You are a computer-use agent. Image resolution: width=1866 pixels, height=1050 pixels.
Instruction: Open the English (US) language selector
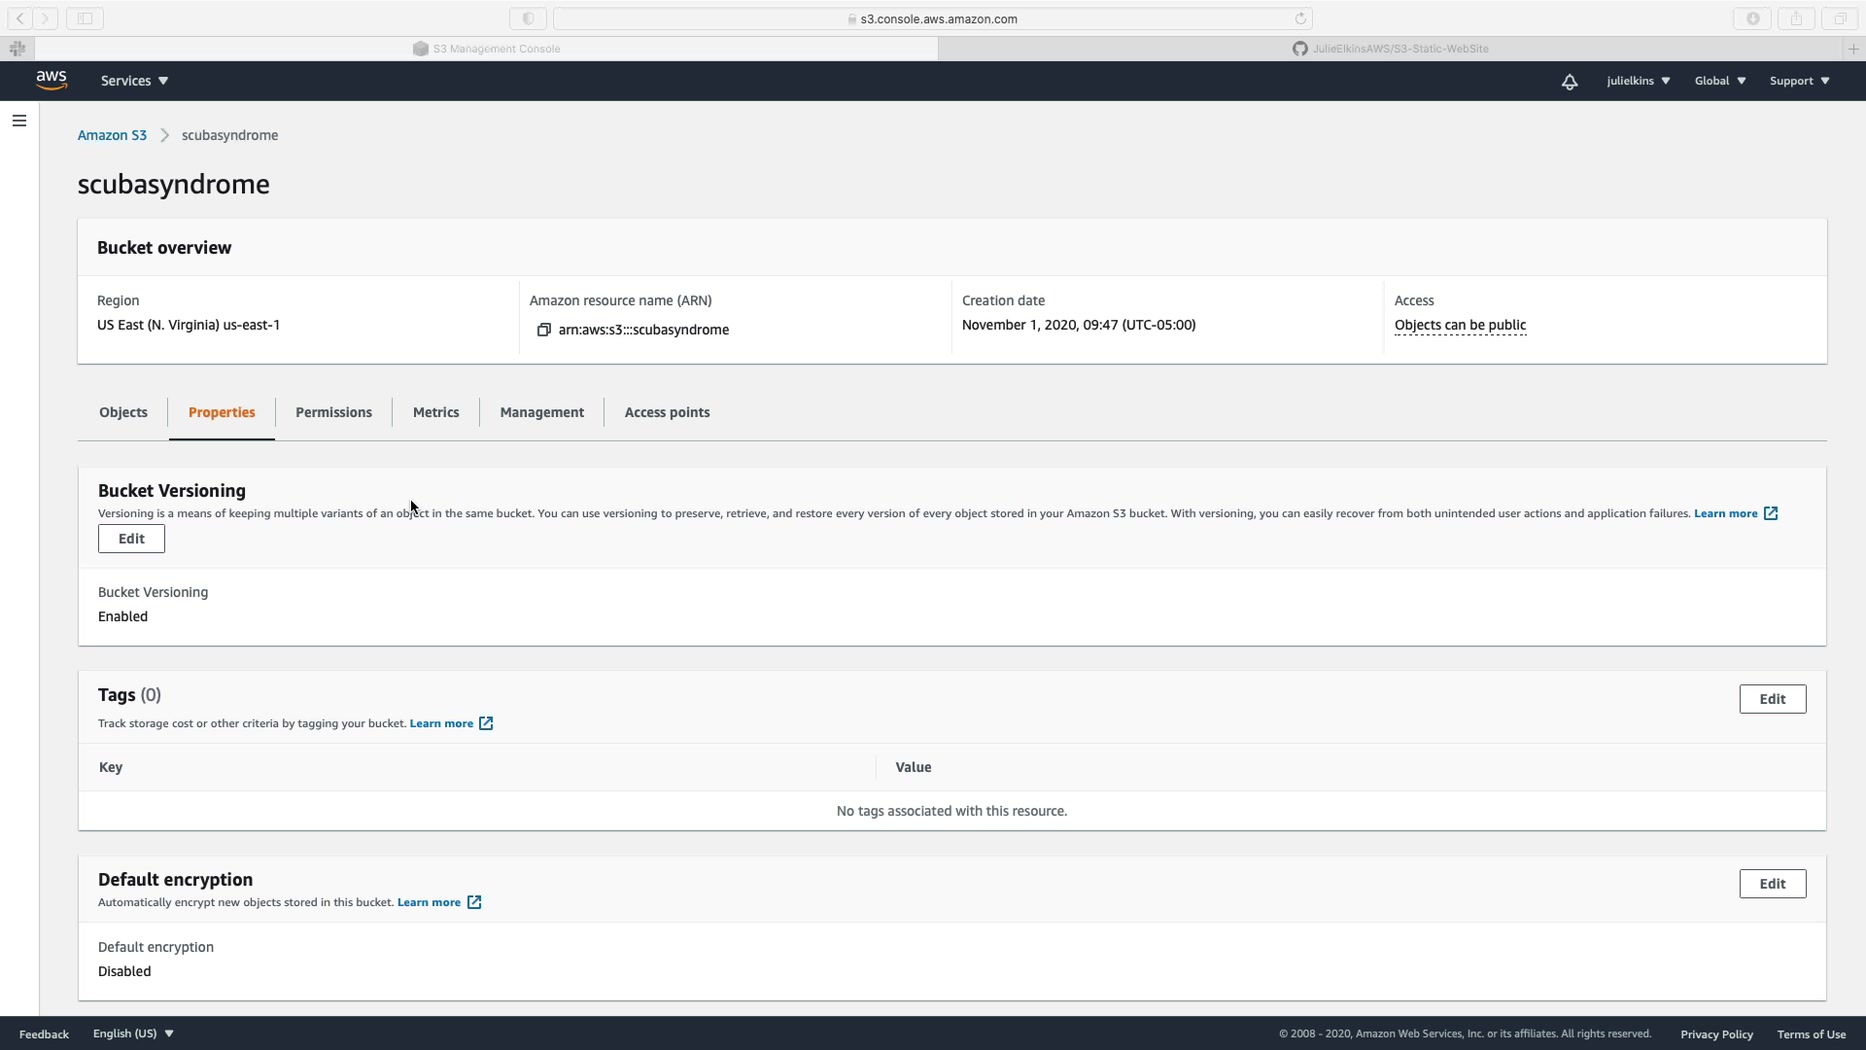[133, 1033]
